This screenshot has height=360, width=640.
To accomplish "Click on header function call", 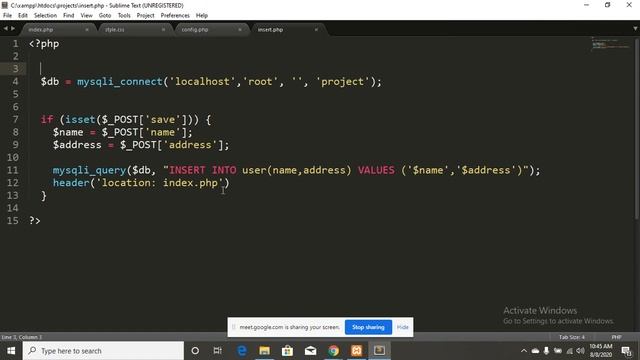I will pos(71,182).
